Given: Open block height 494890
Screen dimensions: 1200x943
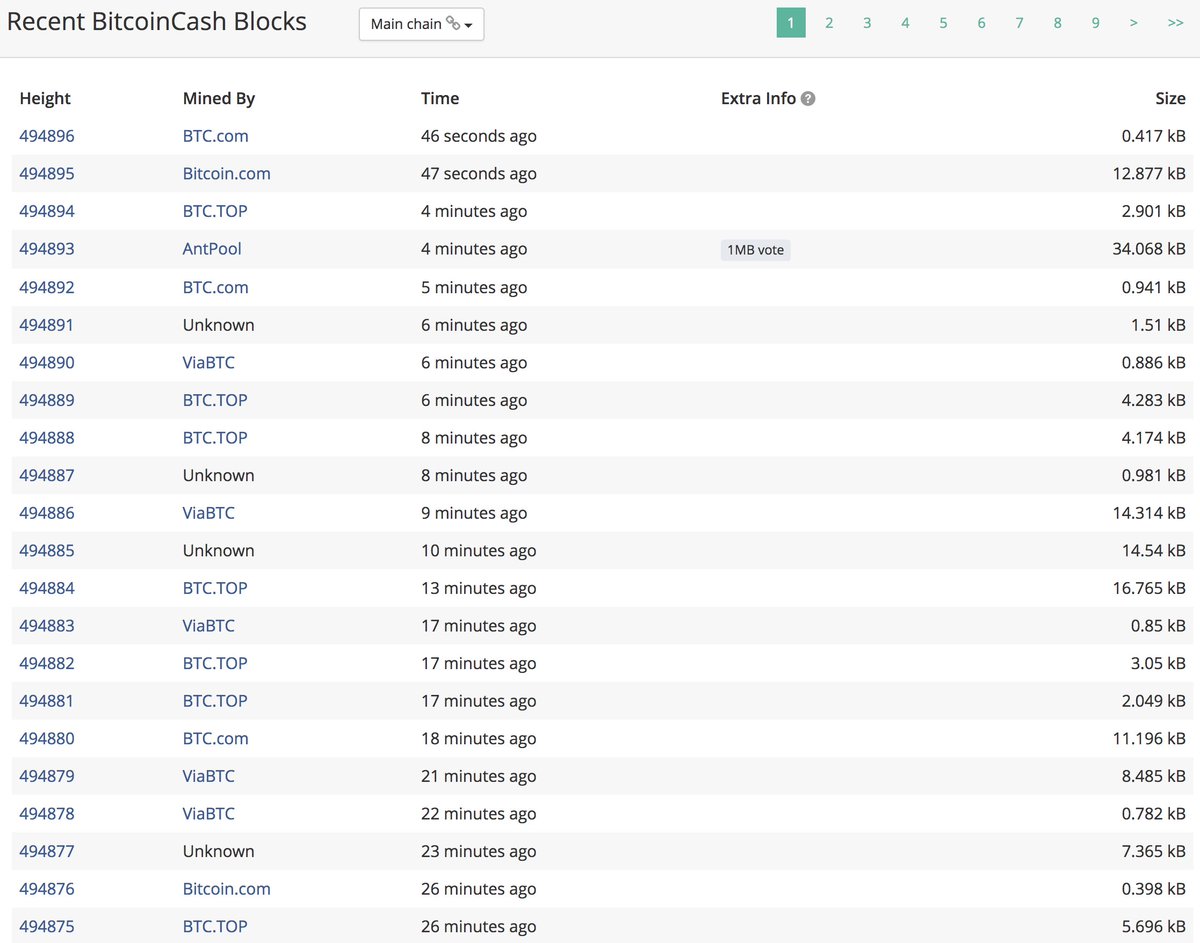Looking at the screenshot, I should tap(47, 362).
